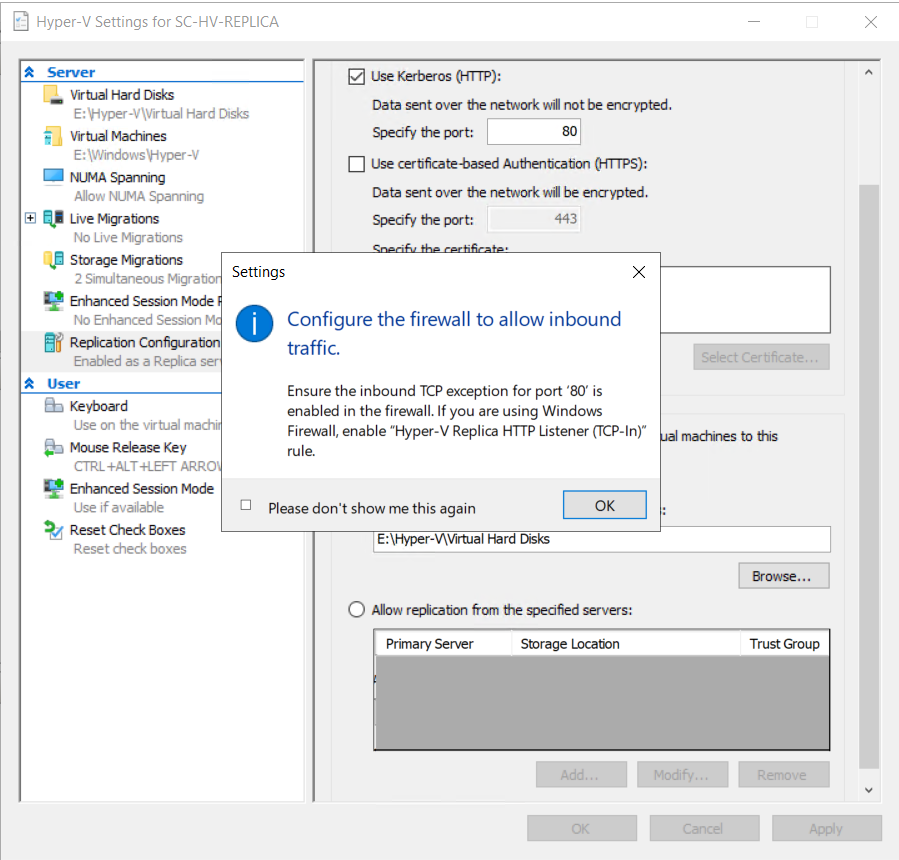Viewport: 899px width, 860px height.
Task: Click the Live Migrations server icon
Action: point(53,218)
